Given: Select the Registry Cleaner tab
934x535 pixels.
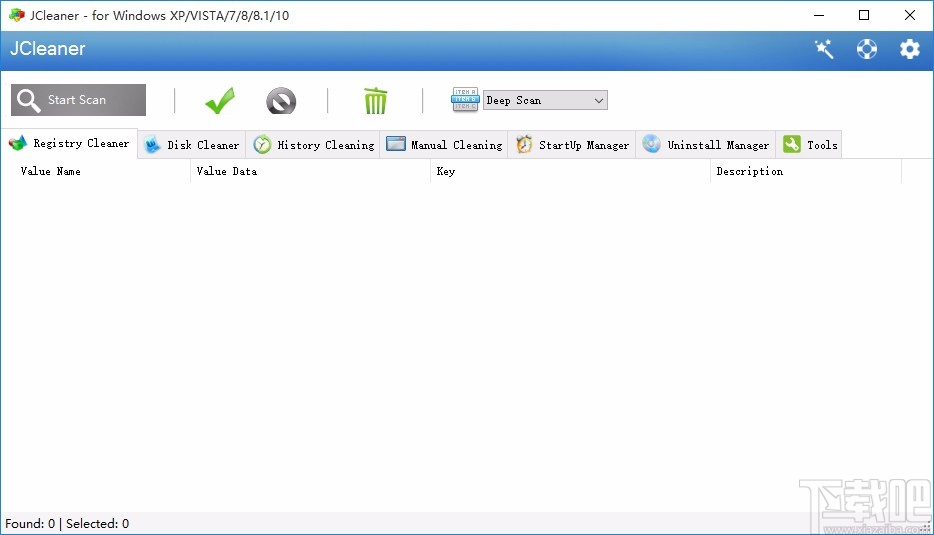Looking at the screenshot, I should pos(69,143).
